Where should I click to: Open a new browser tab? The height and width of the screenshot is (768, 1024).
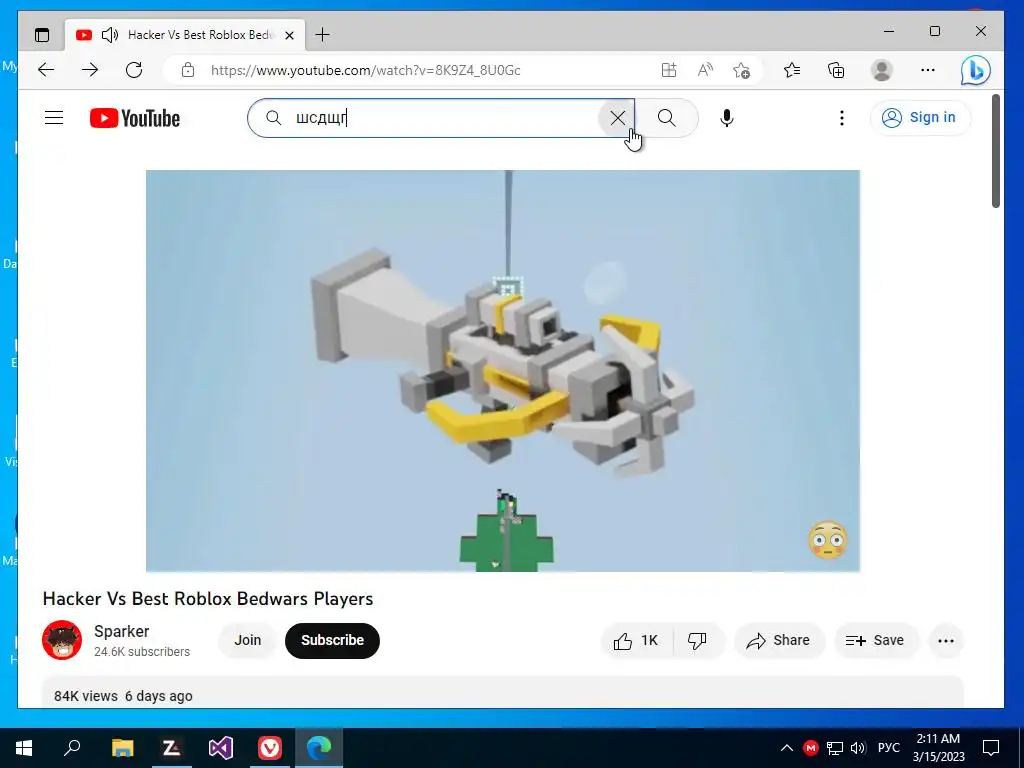coord(323,35)
